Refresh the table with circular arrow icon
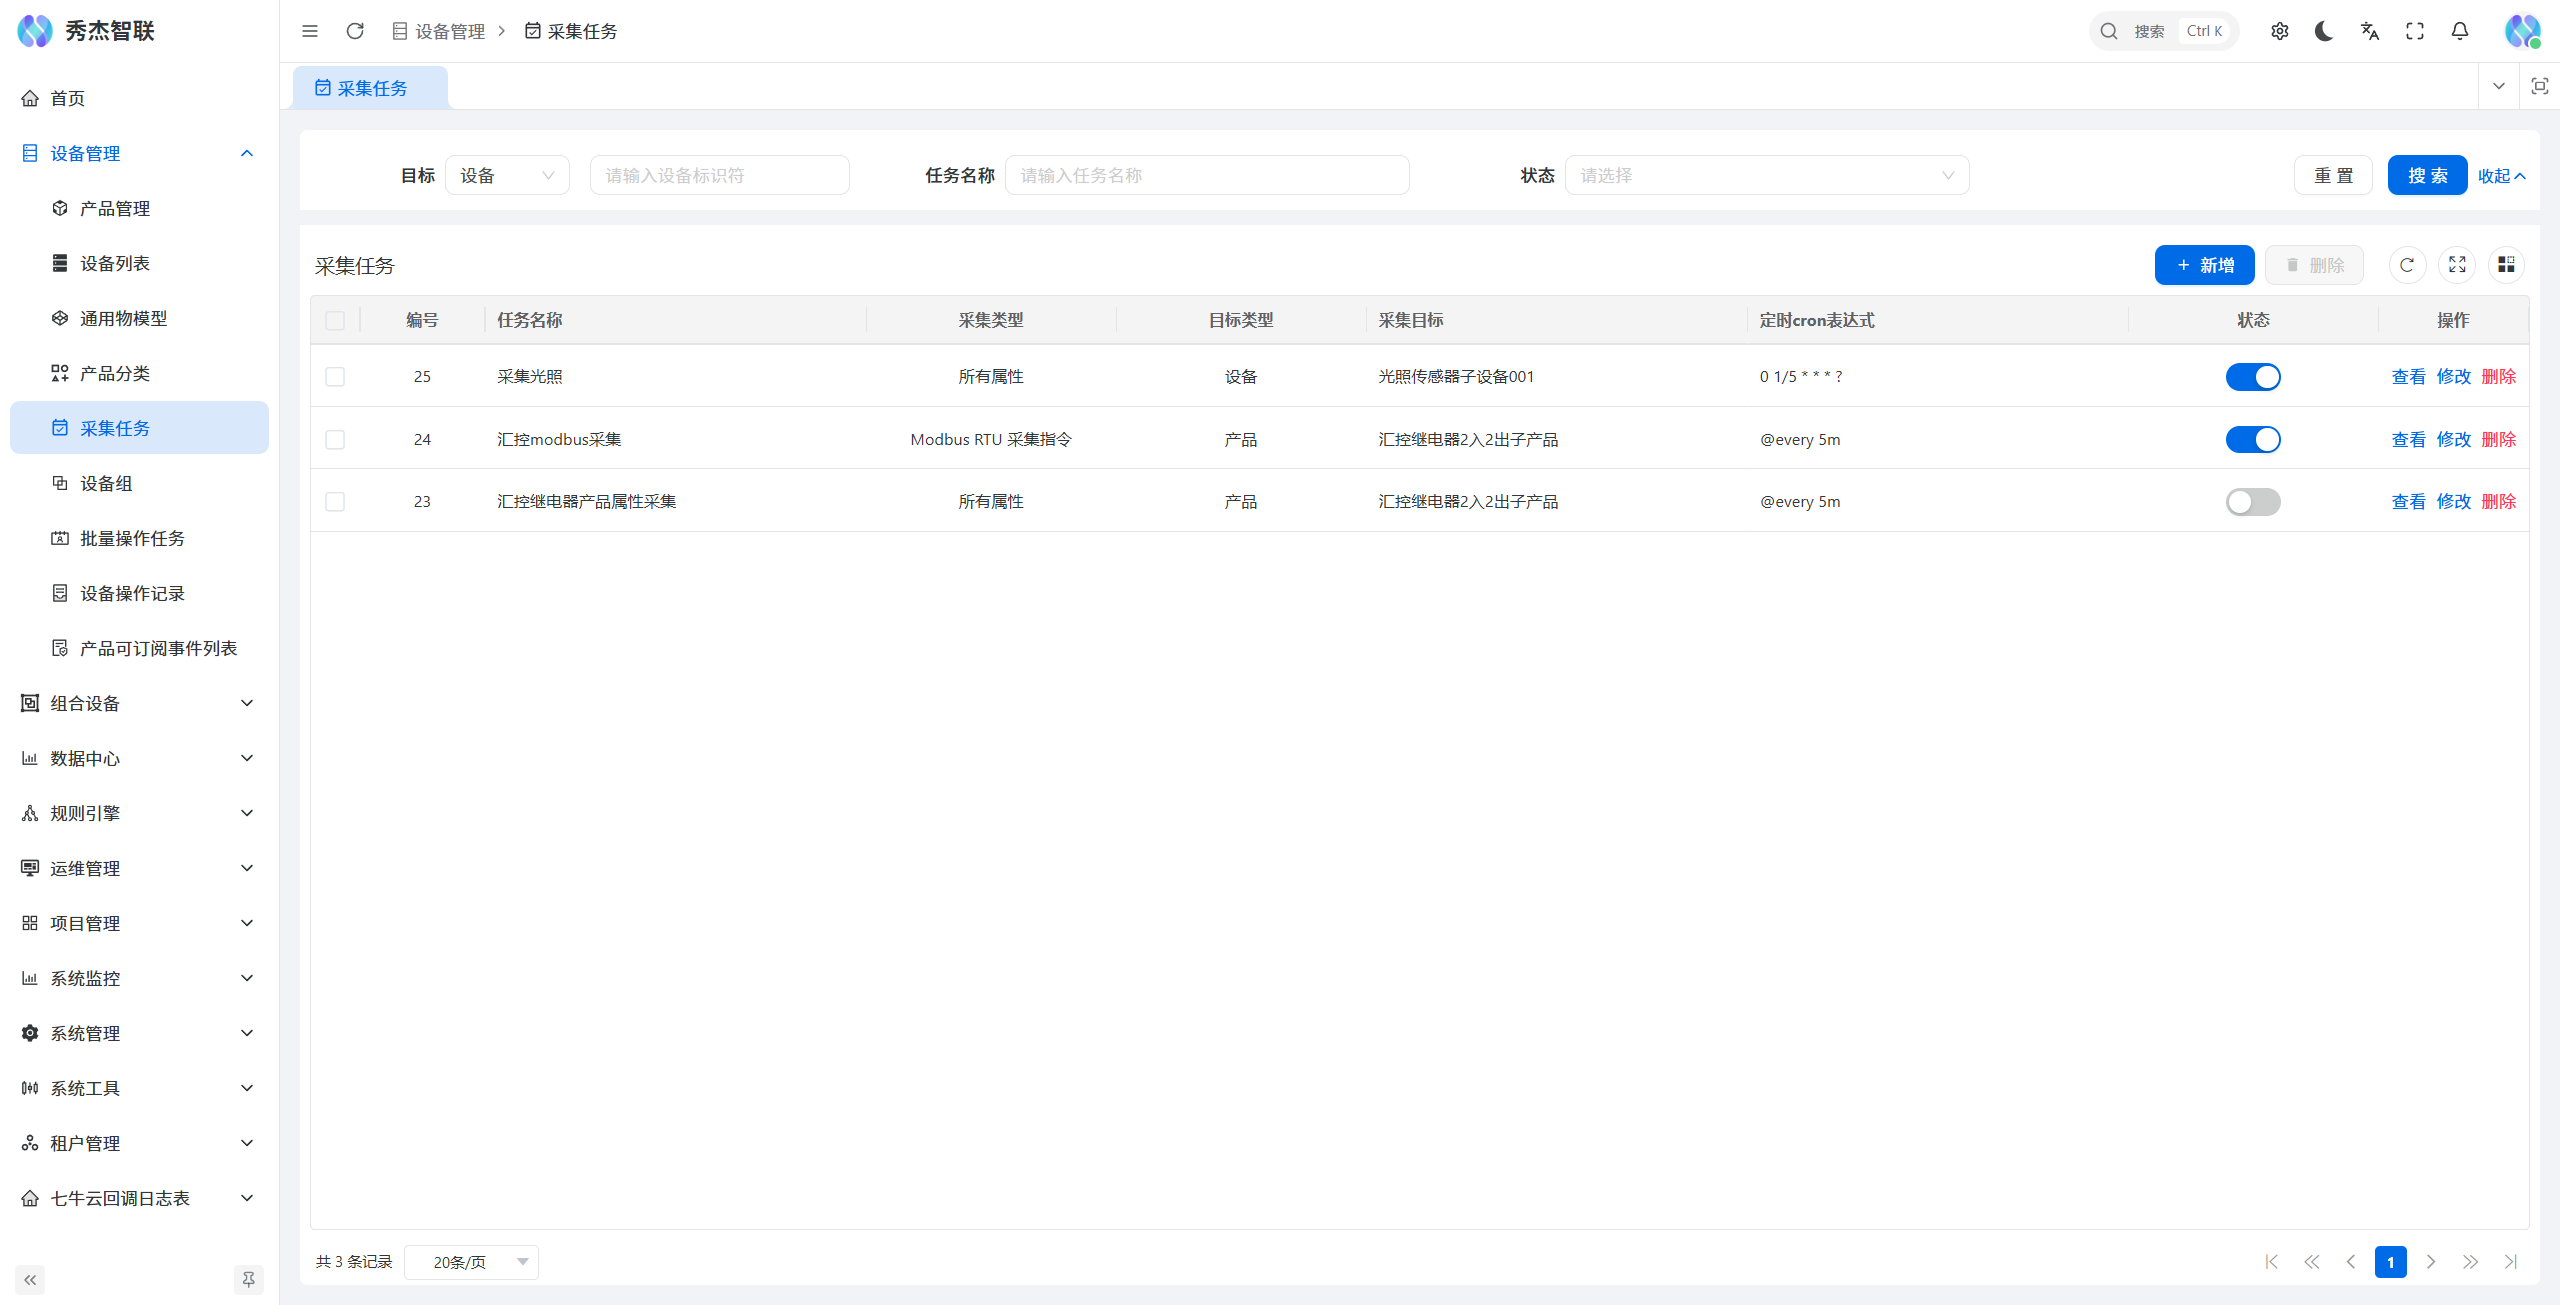2560x1305 pixels. point(2407,265)
